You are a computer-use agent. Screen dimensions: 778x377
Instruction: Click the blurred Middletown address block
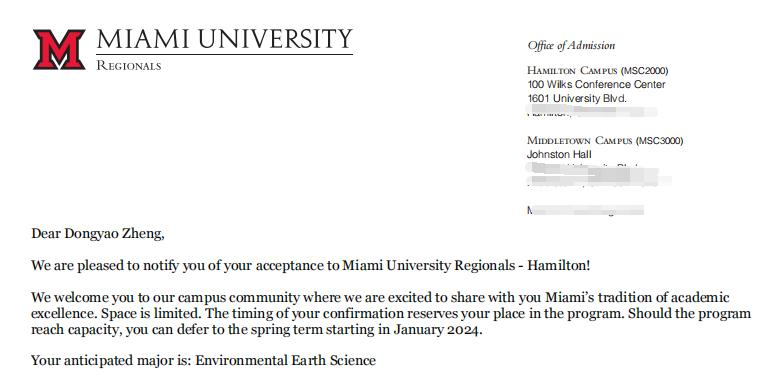pos(599,175)
